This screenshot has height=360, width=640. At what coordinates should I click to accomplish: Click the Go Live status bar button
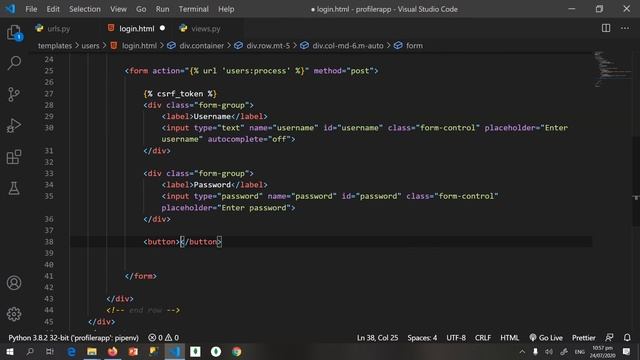coord(546,338)
